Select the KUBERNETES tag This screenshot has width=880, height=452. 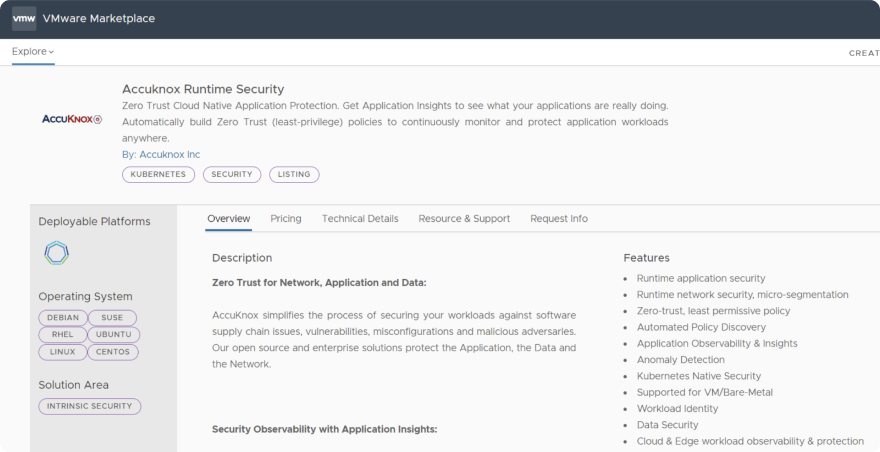click(158, 175)
